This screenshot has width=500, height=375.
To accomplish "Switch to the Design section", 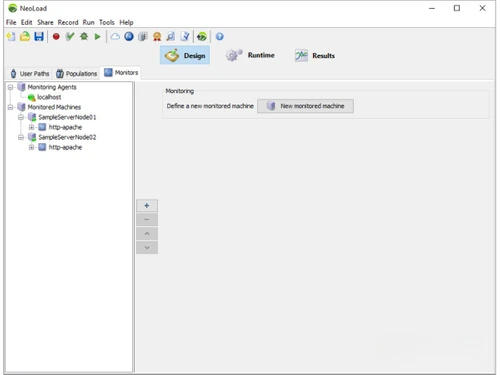I will tap(185, 55).
